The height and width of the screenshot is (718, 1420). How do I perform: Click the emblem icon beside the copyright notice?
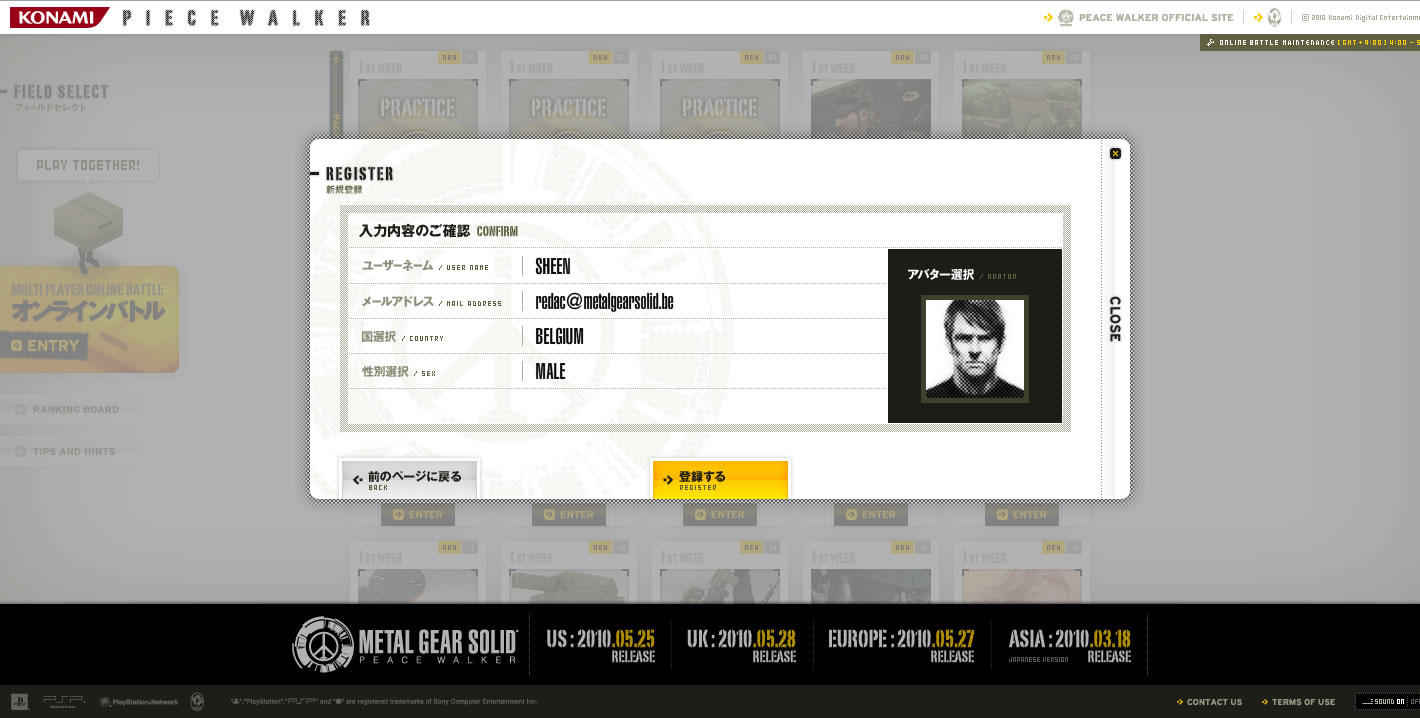tap(1274, 17)
